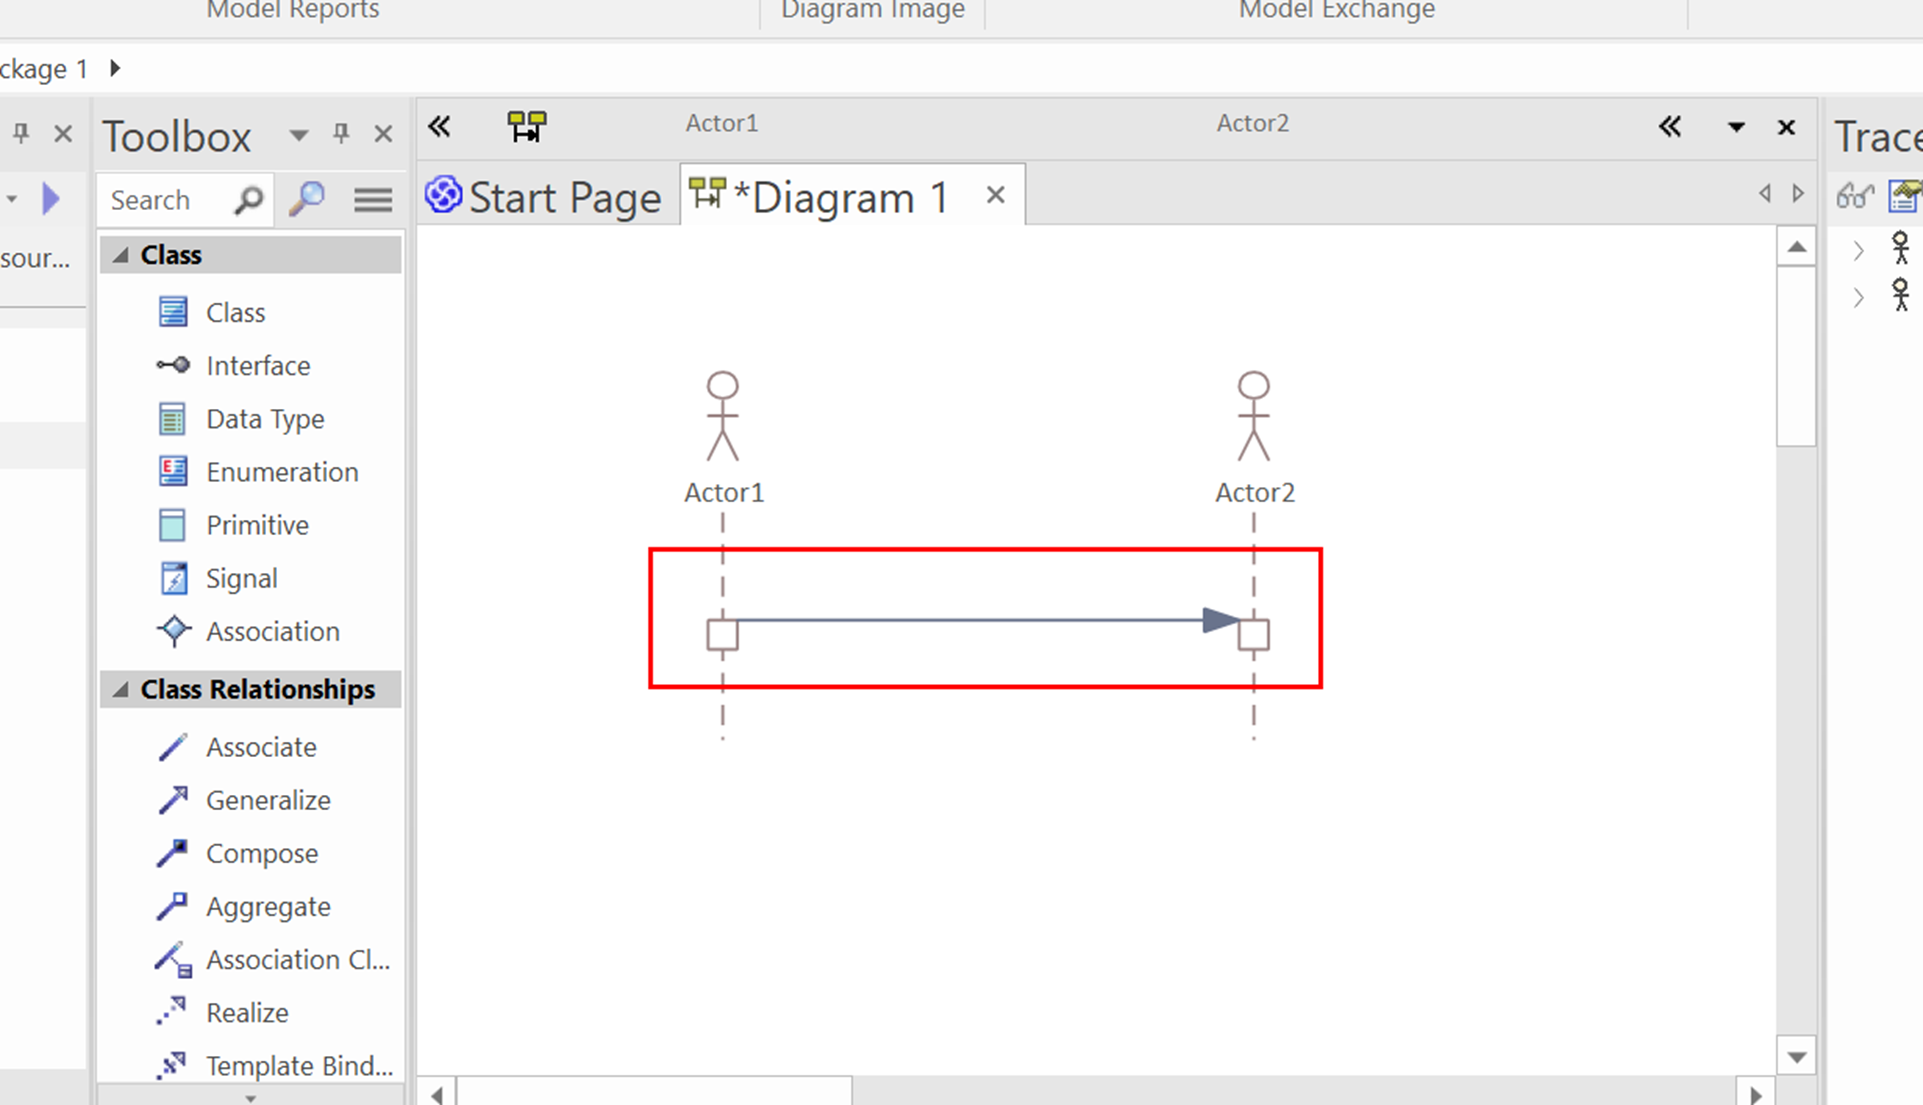Open the Toolbox panel dropdown arrow
The height and width of the screenshot is (1105, 1923).
click(x=298, y=135)
